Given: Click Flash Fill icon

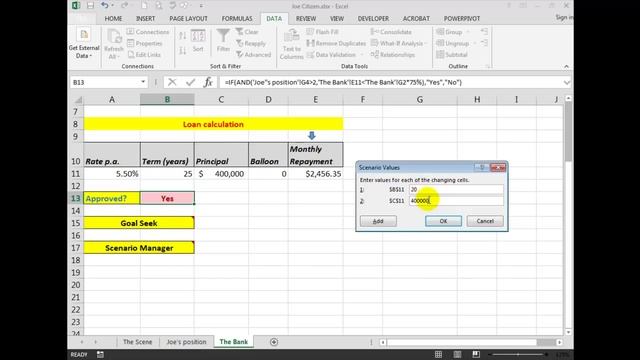Looking at the screenshot, I should (322, 32).
